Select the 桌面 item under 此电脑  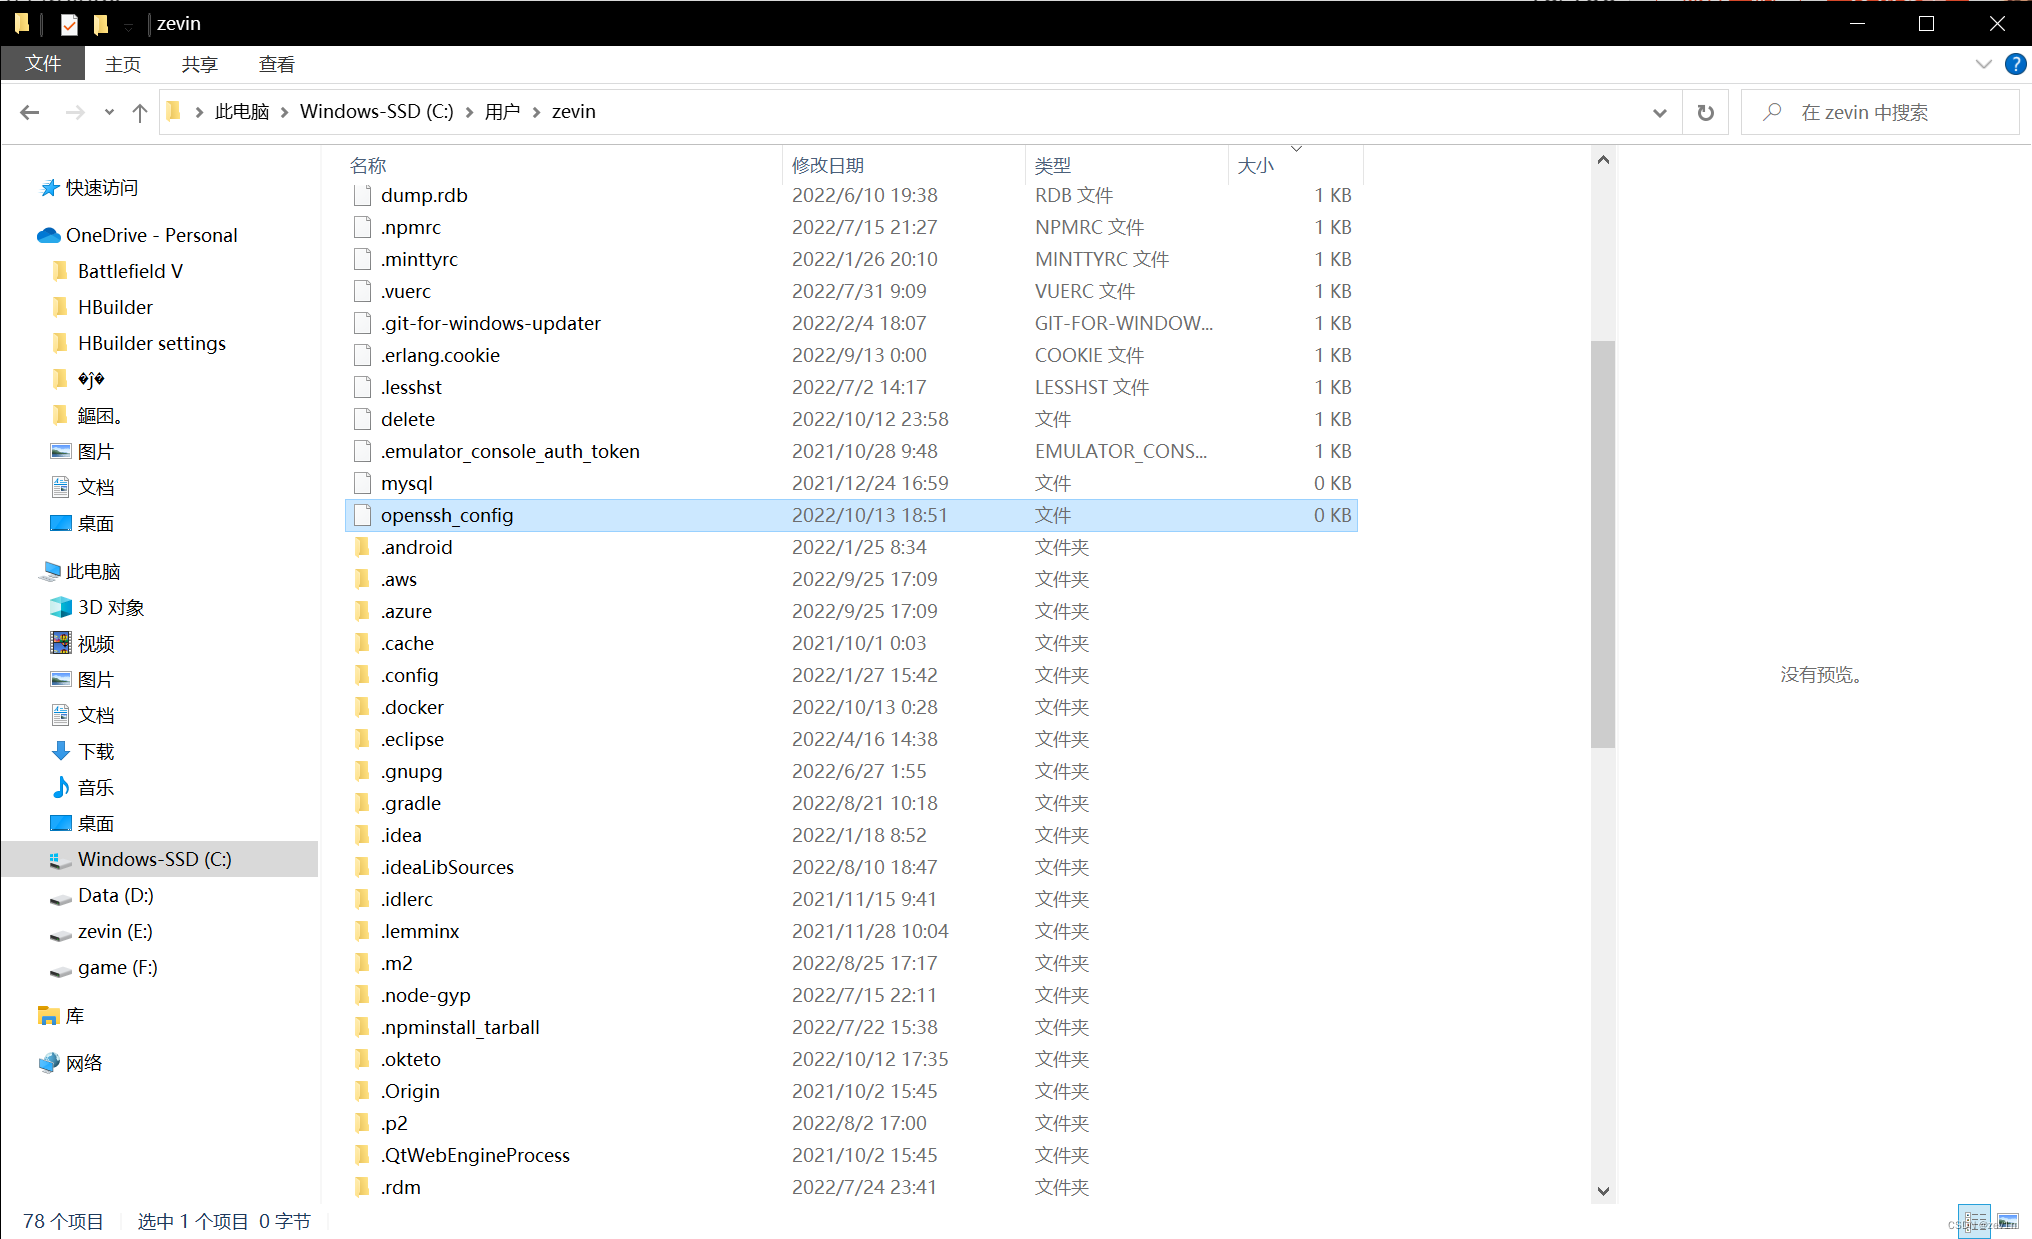[96, 823]
